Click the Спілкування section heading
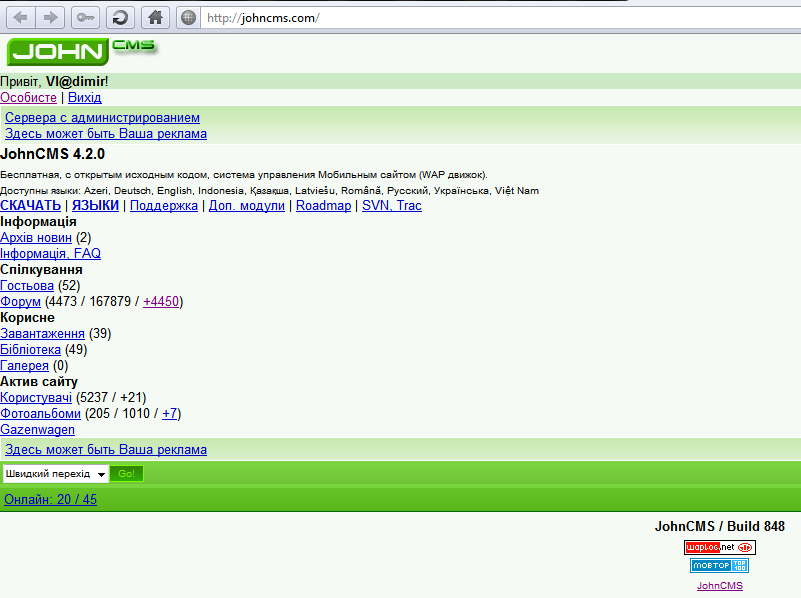This screenshot has height=598, width=801. tap(41, 270)
